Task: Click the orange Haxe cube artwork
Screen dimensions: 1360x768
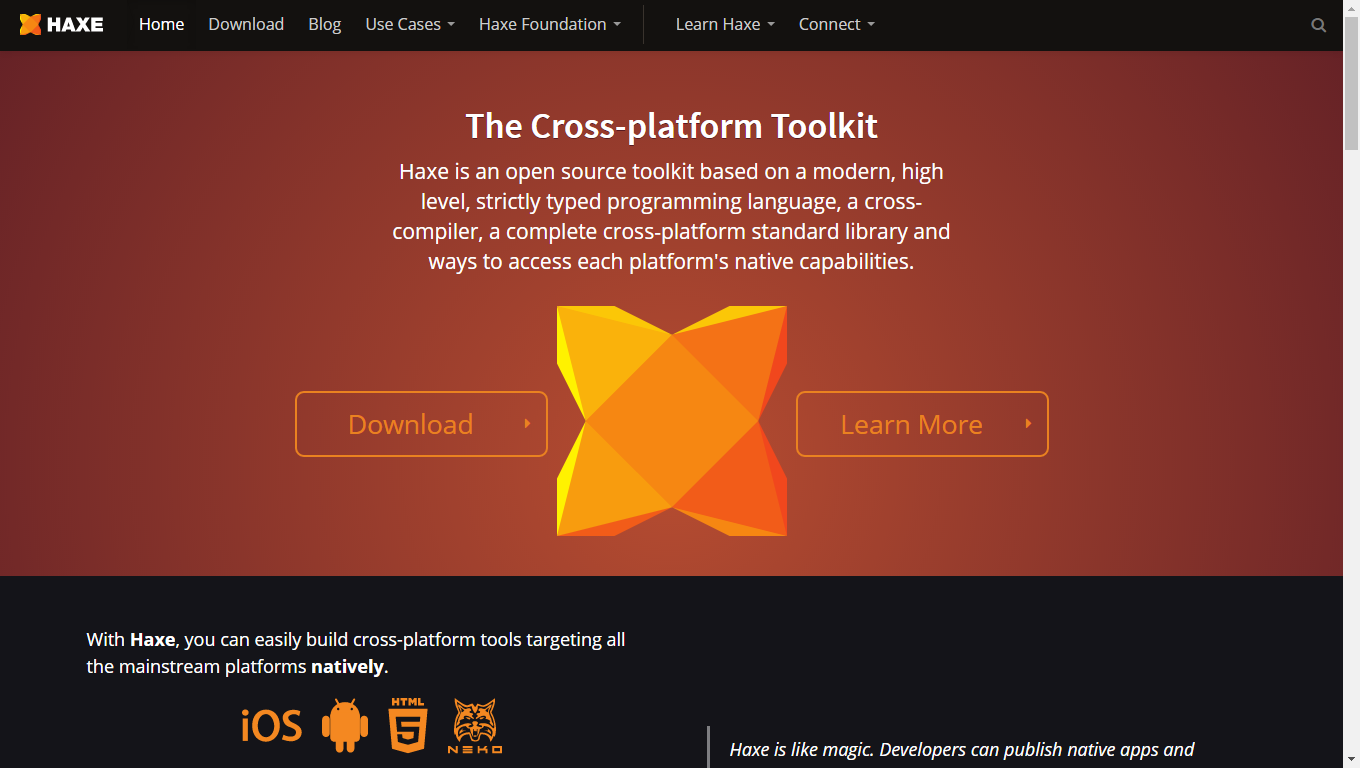Action: pos(672,420)
